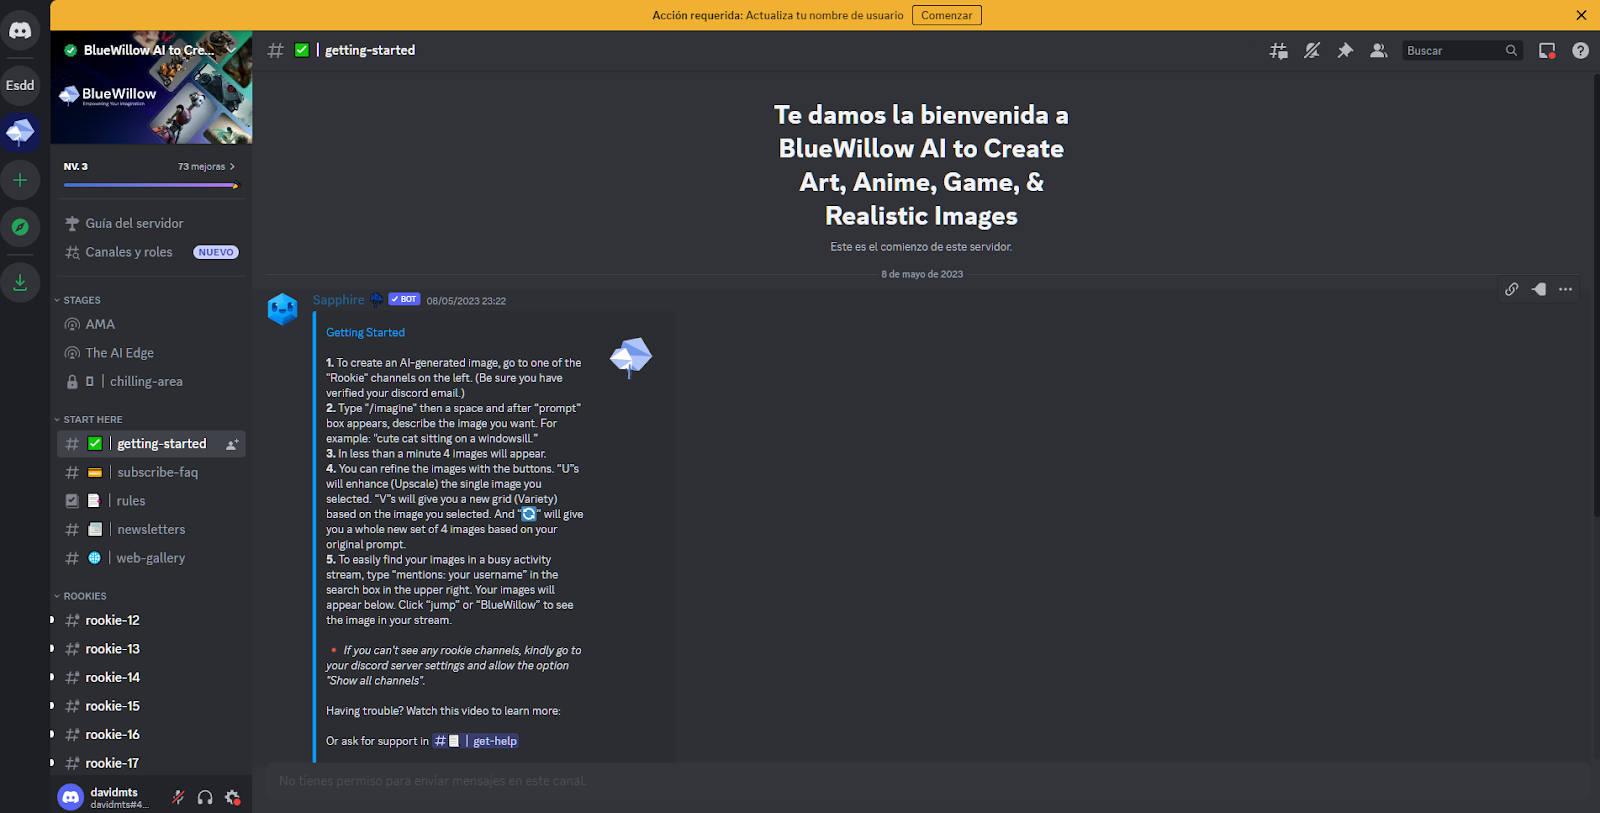Open User Settings gear icon

[x=232, y=797]
